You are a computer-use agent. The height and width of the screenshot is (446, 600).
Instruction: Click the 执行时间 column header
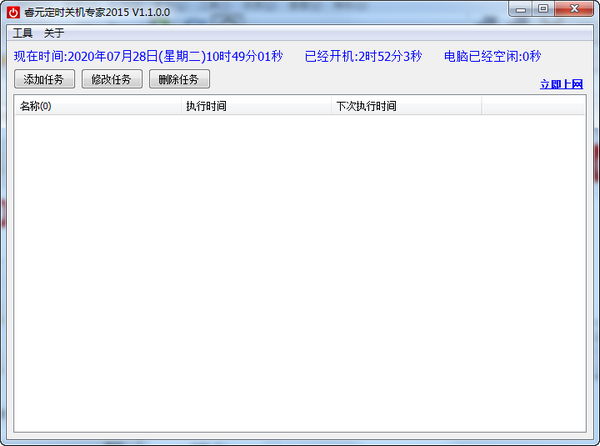pyautogui.click(x=256, y=106)
